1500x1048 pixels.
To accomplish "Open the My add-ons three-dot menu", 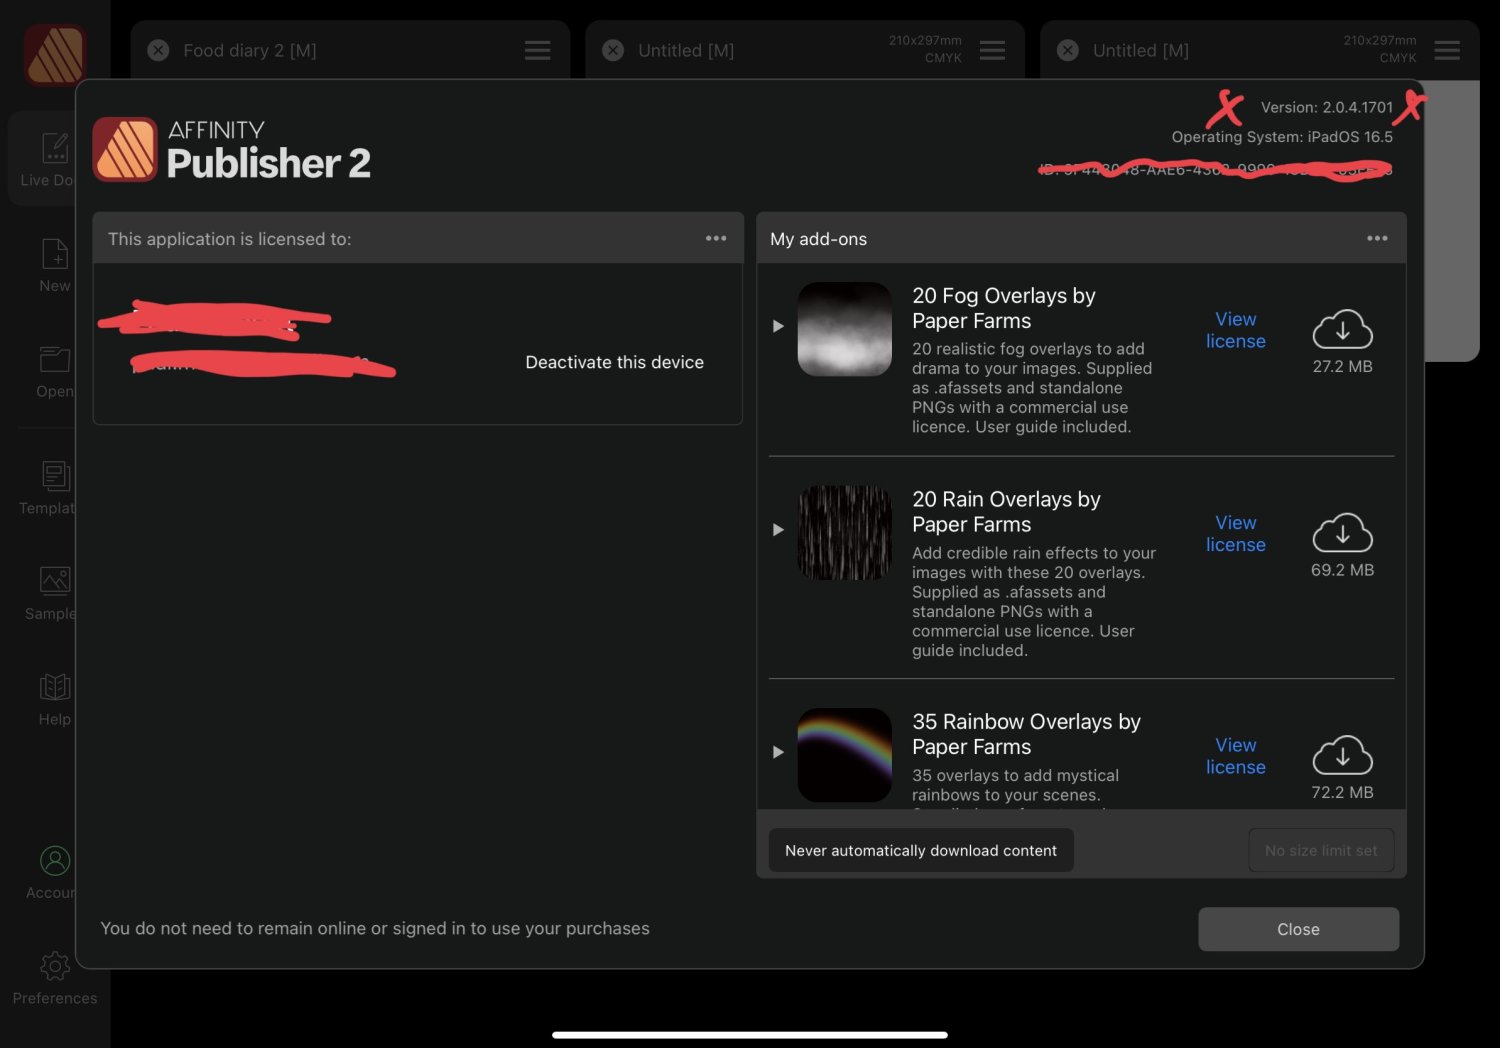I will coord(1377,238).
